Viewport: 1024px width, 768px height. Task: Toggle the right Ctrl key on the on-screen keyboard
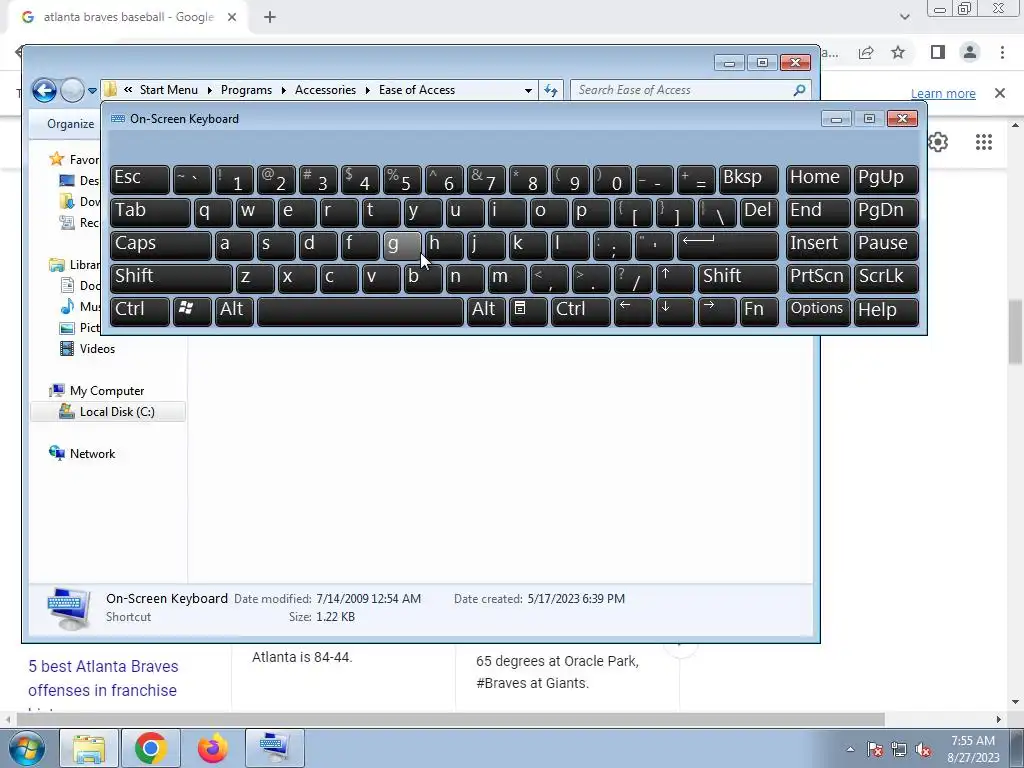click(581, 310)
